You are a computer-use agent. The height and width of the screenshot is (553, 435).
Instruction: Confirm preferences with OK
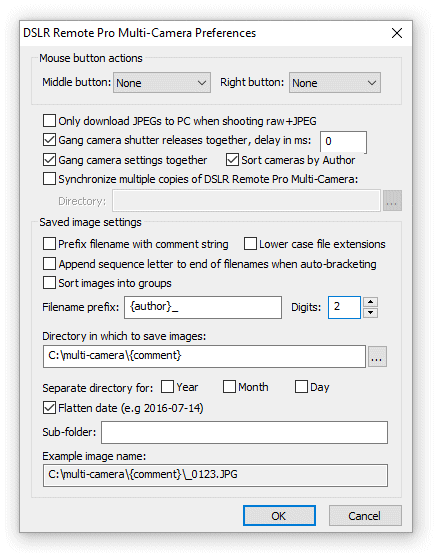[279, 516]
